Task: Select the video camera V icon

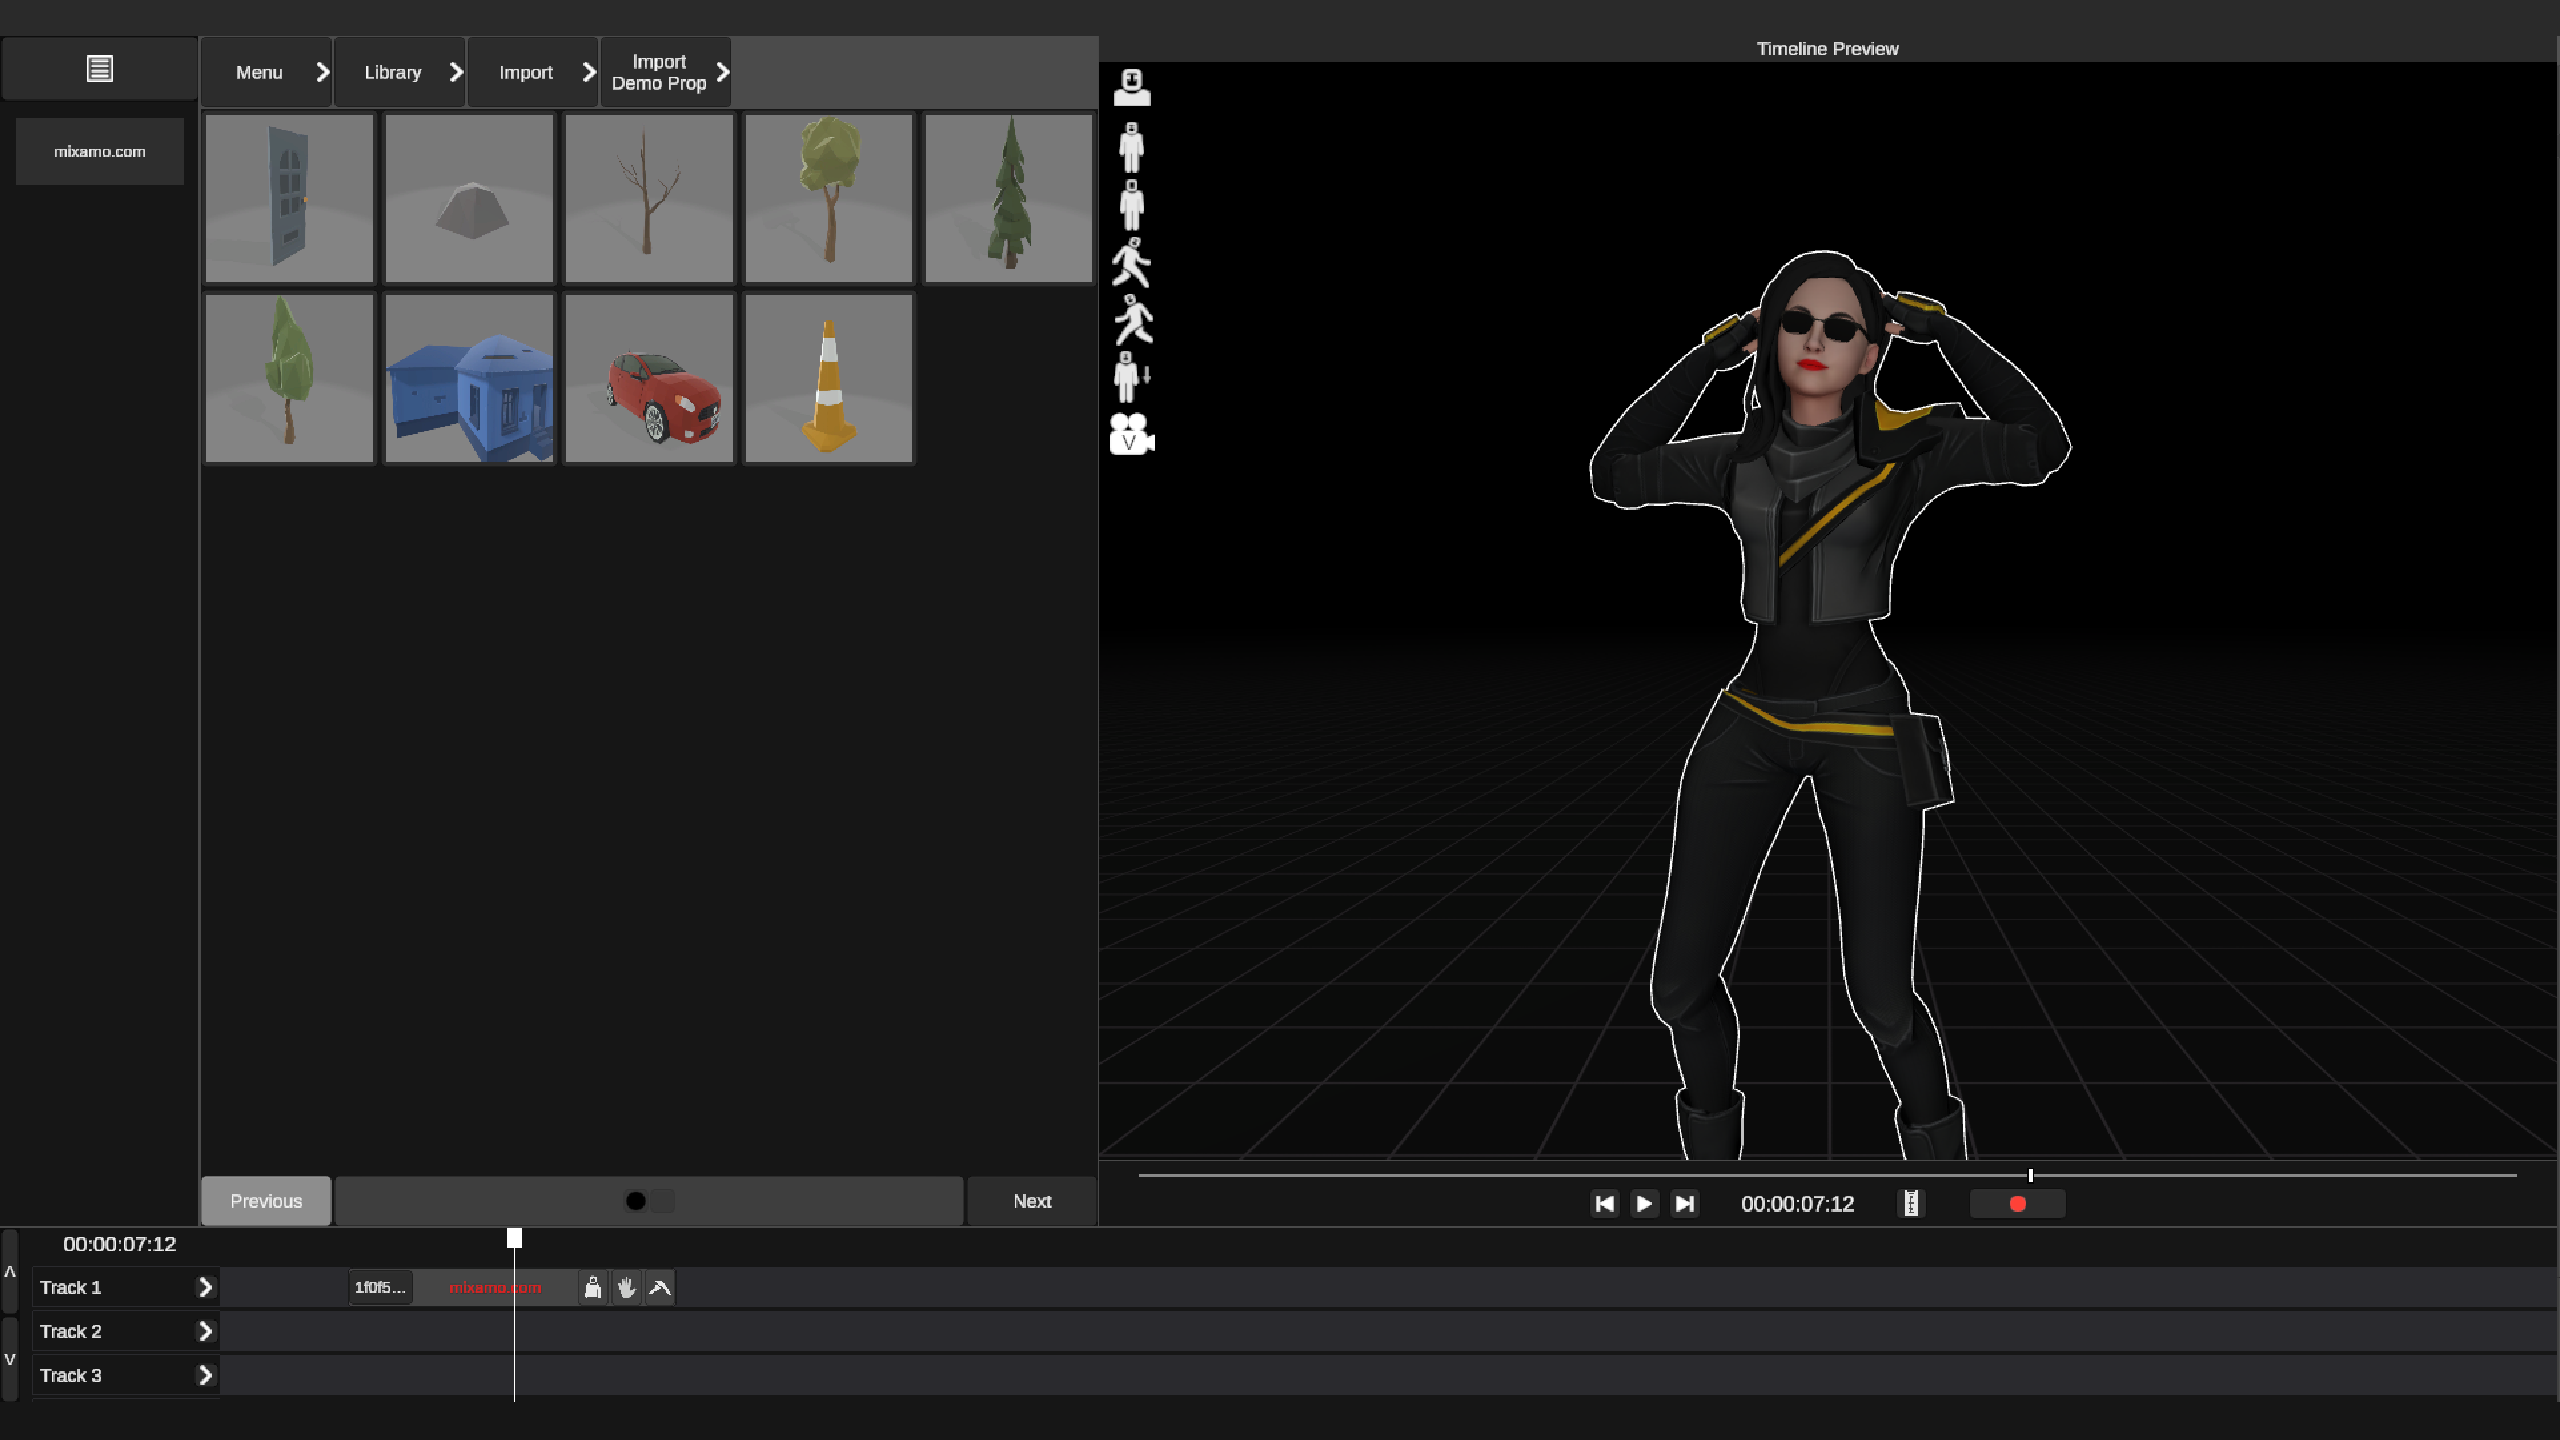Action: (1132, 435)
